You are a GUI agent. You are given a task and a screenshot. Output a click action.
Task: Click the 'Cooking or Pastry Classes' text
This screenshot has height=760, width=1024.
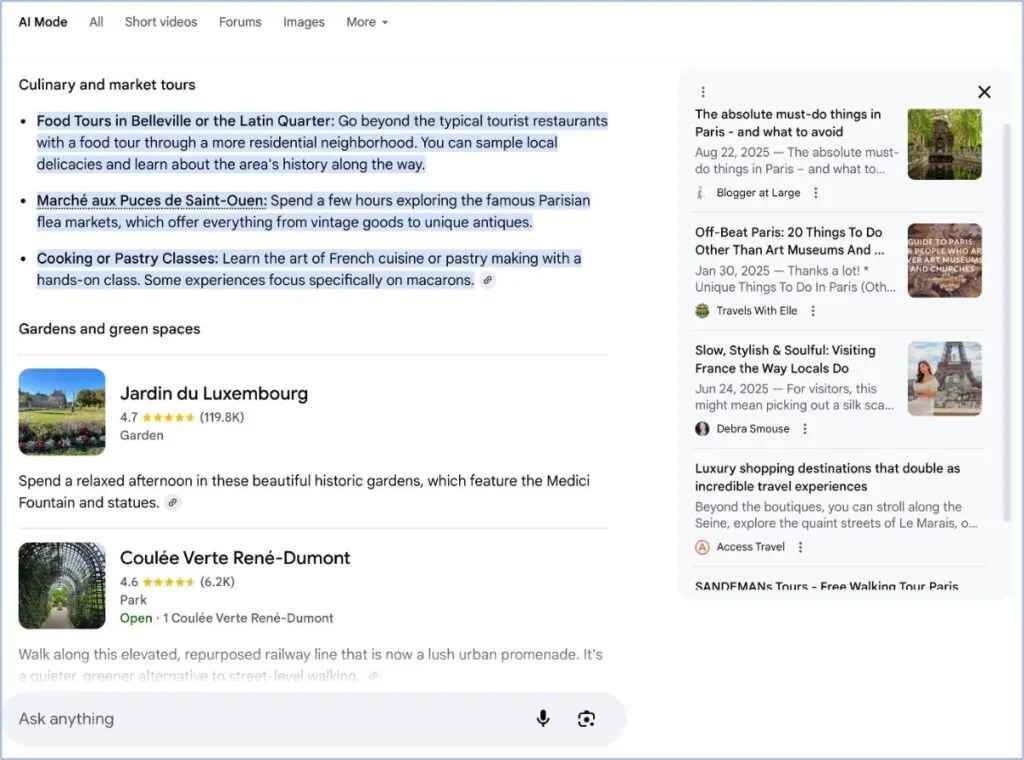coord(127,259)
